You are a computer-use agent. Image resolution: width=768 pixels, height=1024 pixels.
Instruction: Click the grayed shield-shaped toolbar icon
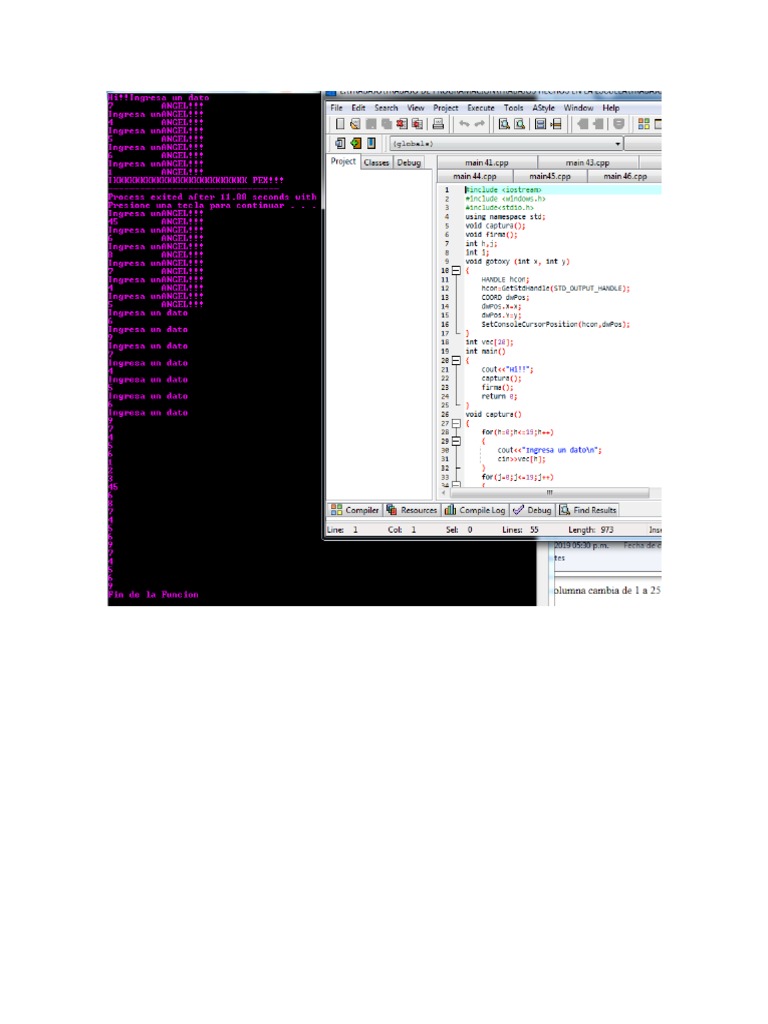point(618,123)
